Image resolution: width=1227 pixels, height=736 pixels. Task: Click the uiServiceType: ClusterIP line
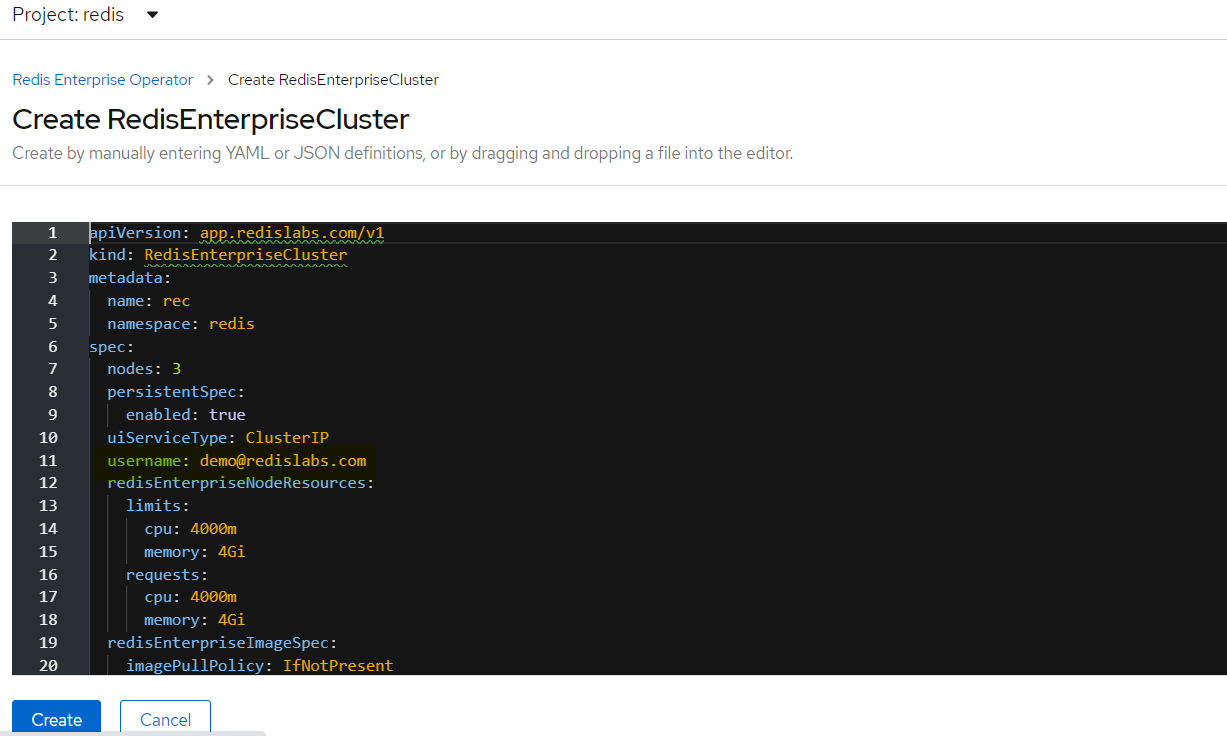click(x=218, y=437)
